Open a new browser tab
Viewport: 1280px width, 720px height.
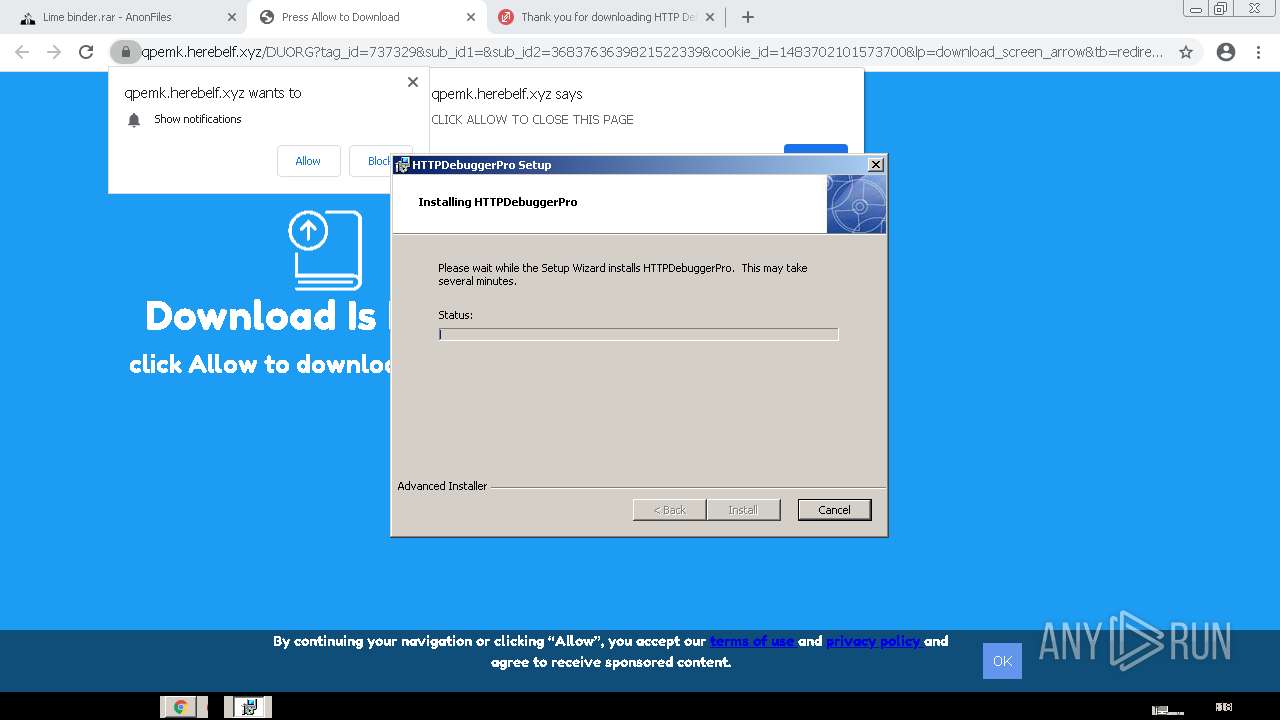tap(747, 17)
